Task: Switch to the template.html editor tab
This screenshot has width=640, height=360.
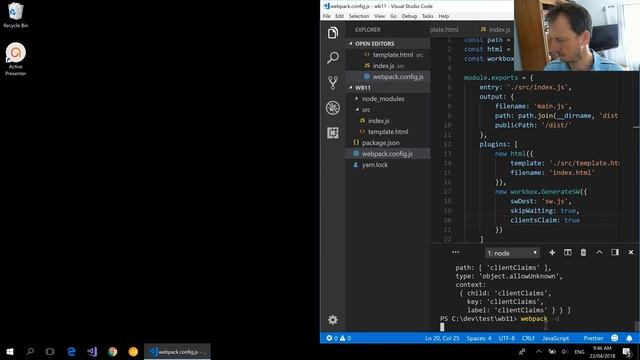Action: coord(444,30)
